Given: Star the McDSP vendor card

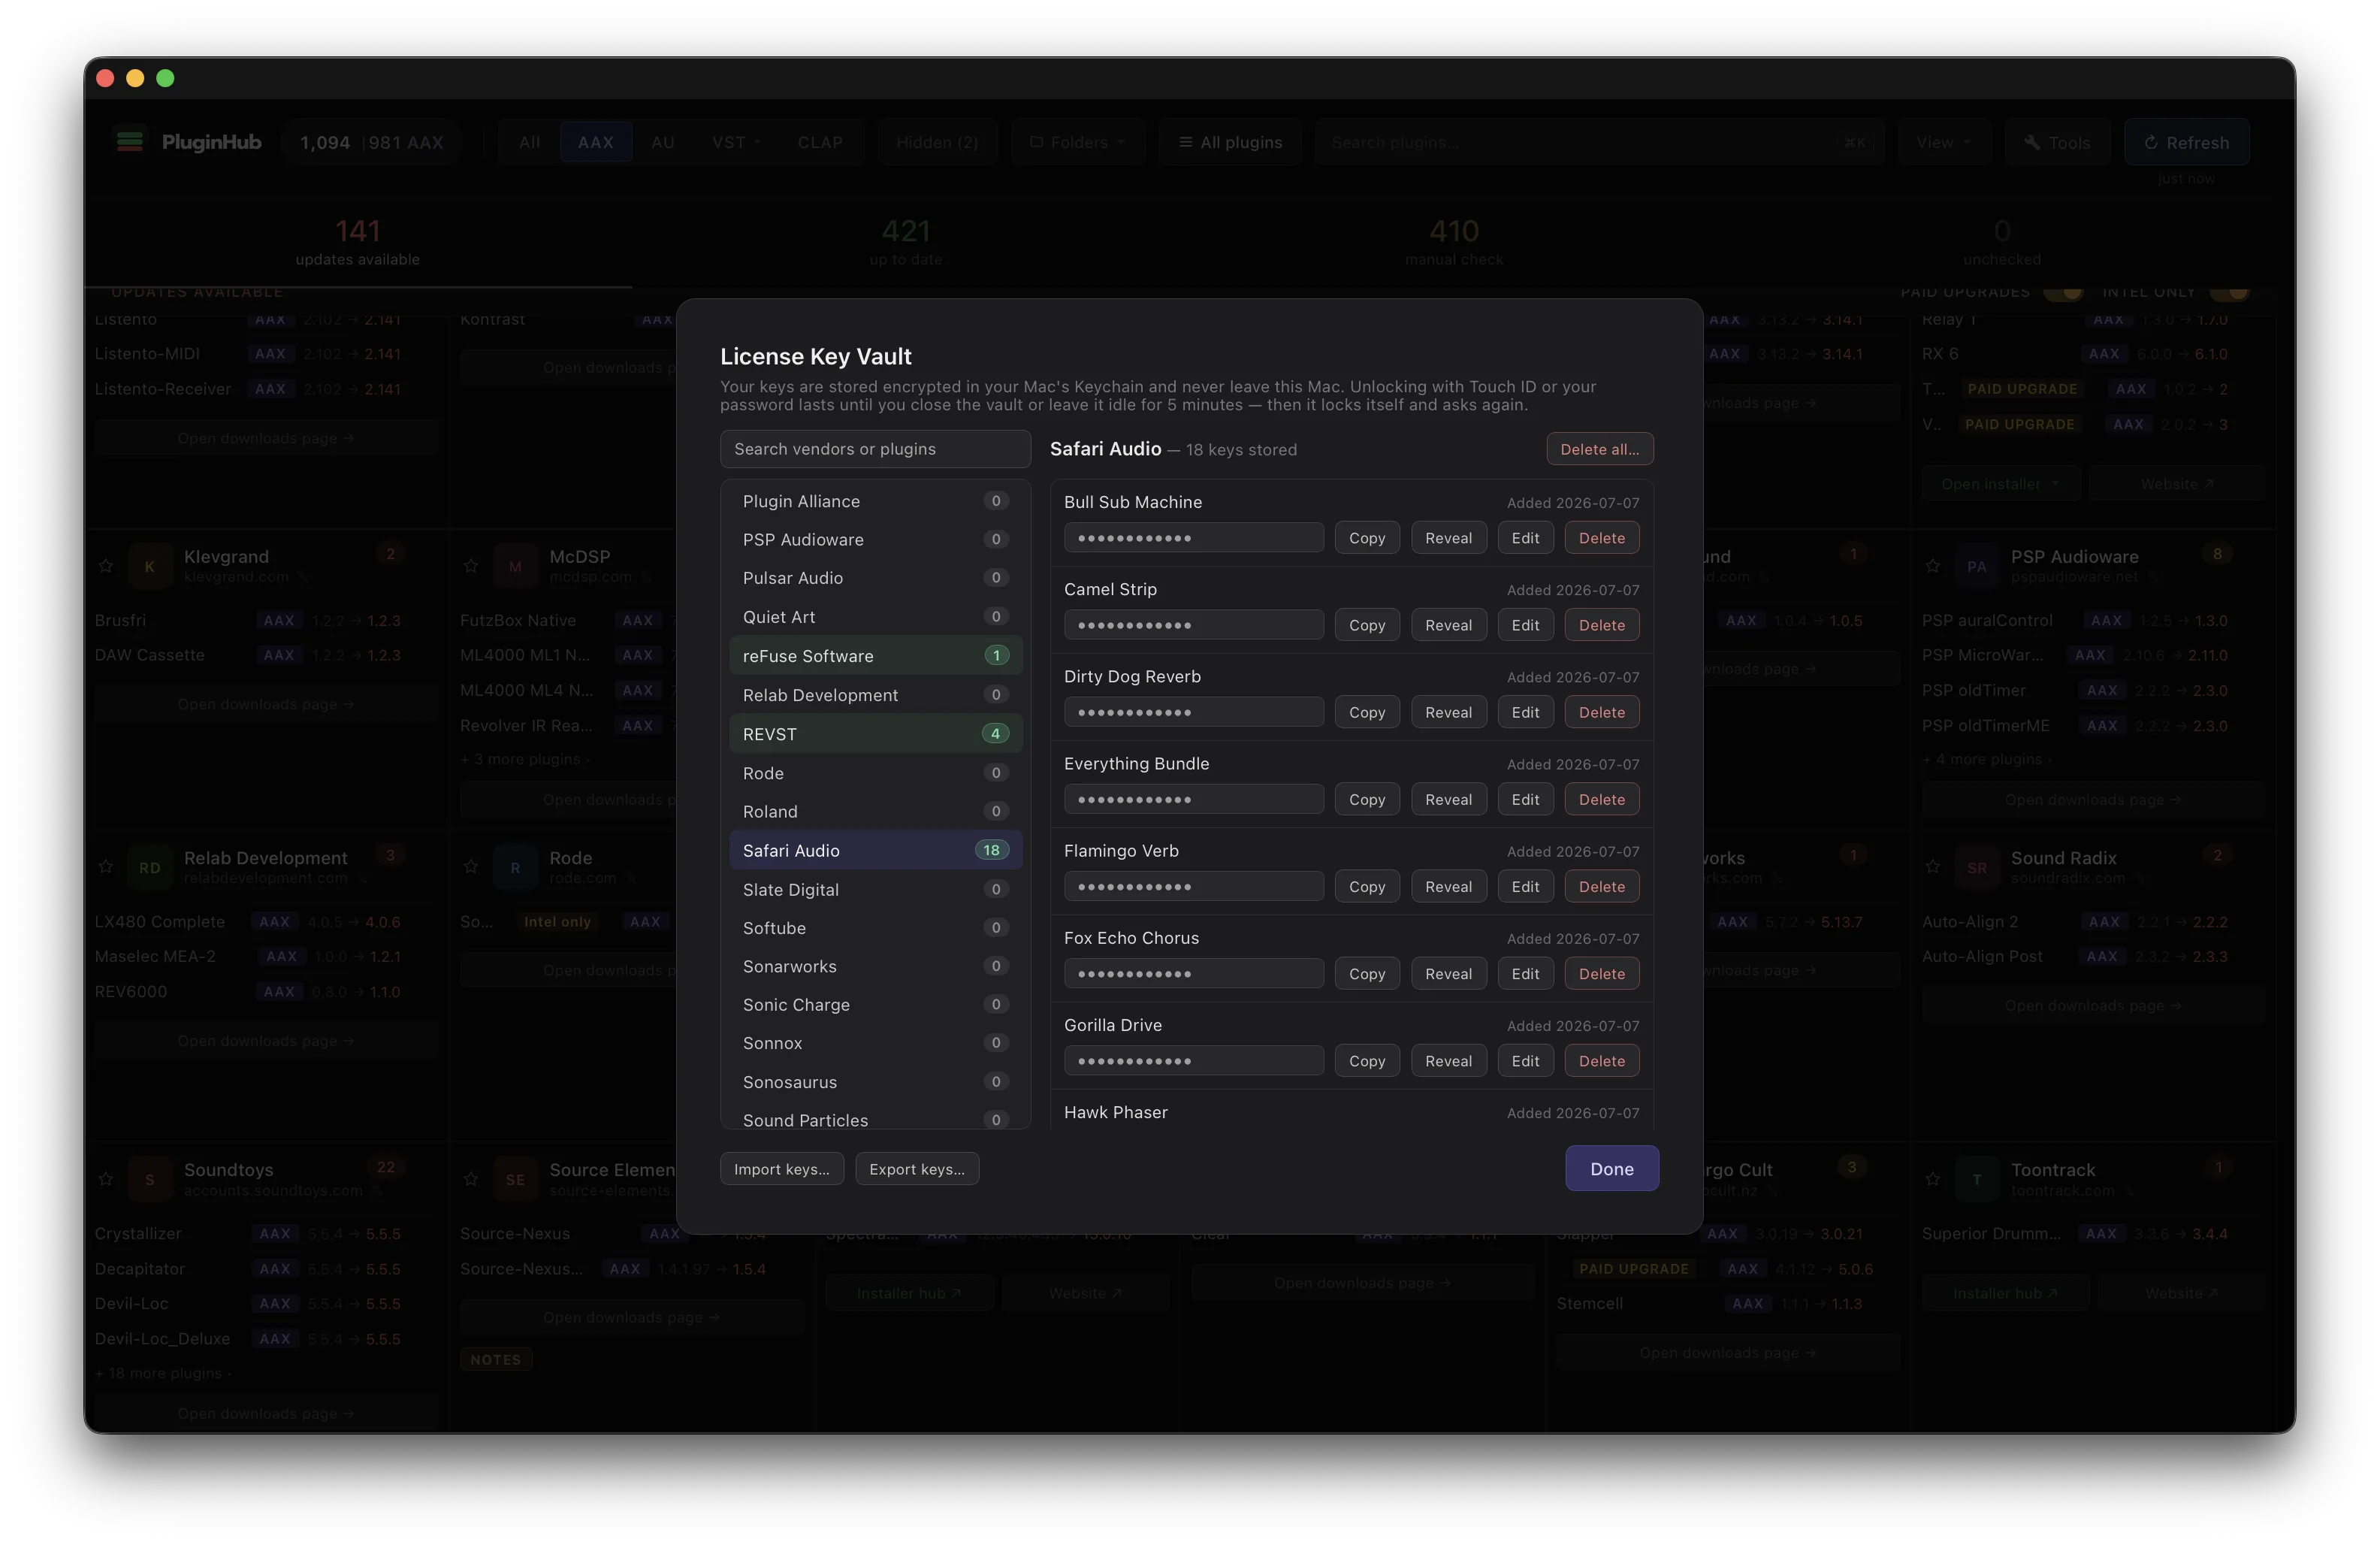Looking at the screenshot, I should click(x=471, y=566).
